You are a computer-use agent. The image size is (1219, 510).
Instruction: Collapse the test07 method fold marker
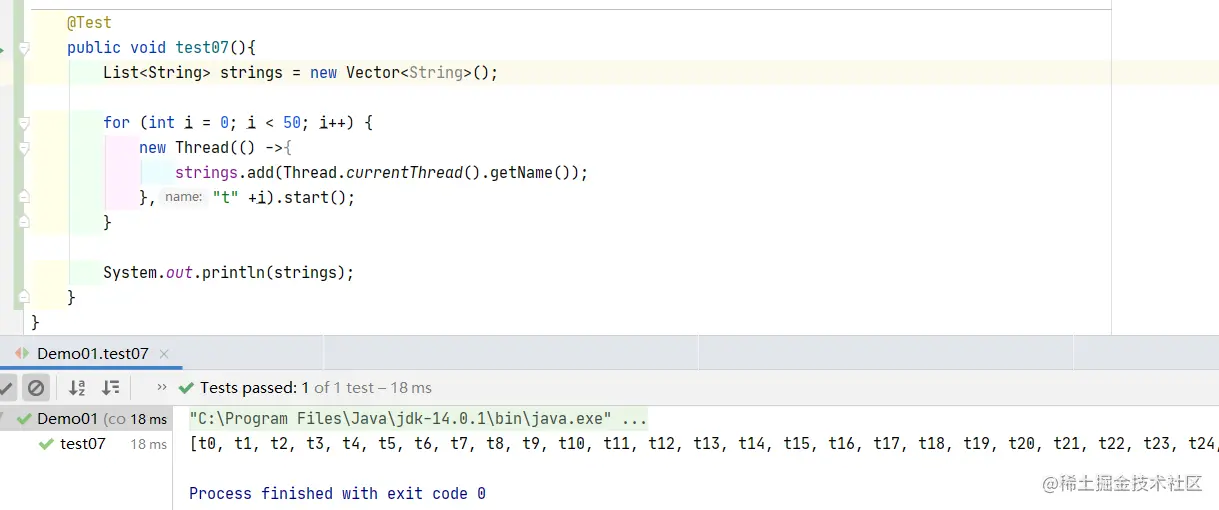(24, 48)
